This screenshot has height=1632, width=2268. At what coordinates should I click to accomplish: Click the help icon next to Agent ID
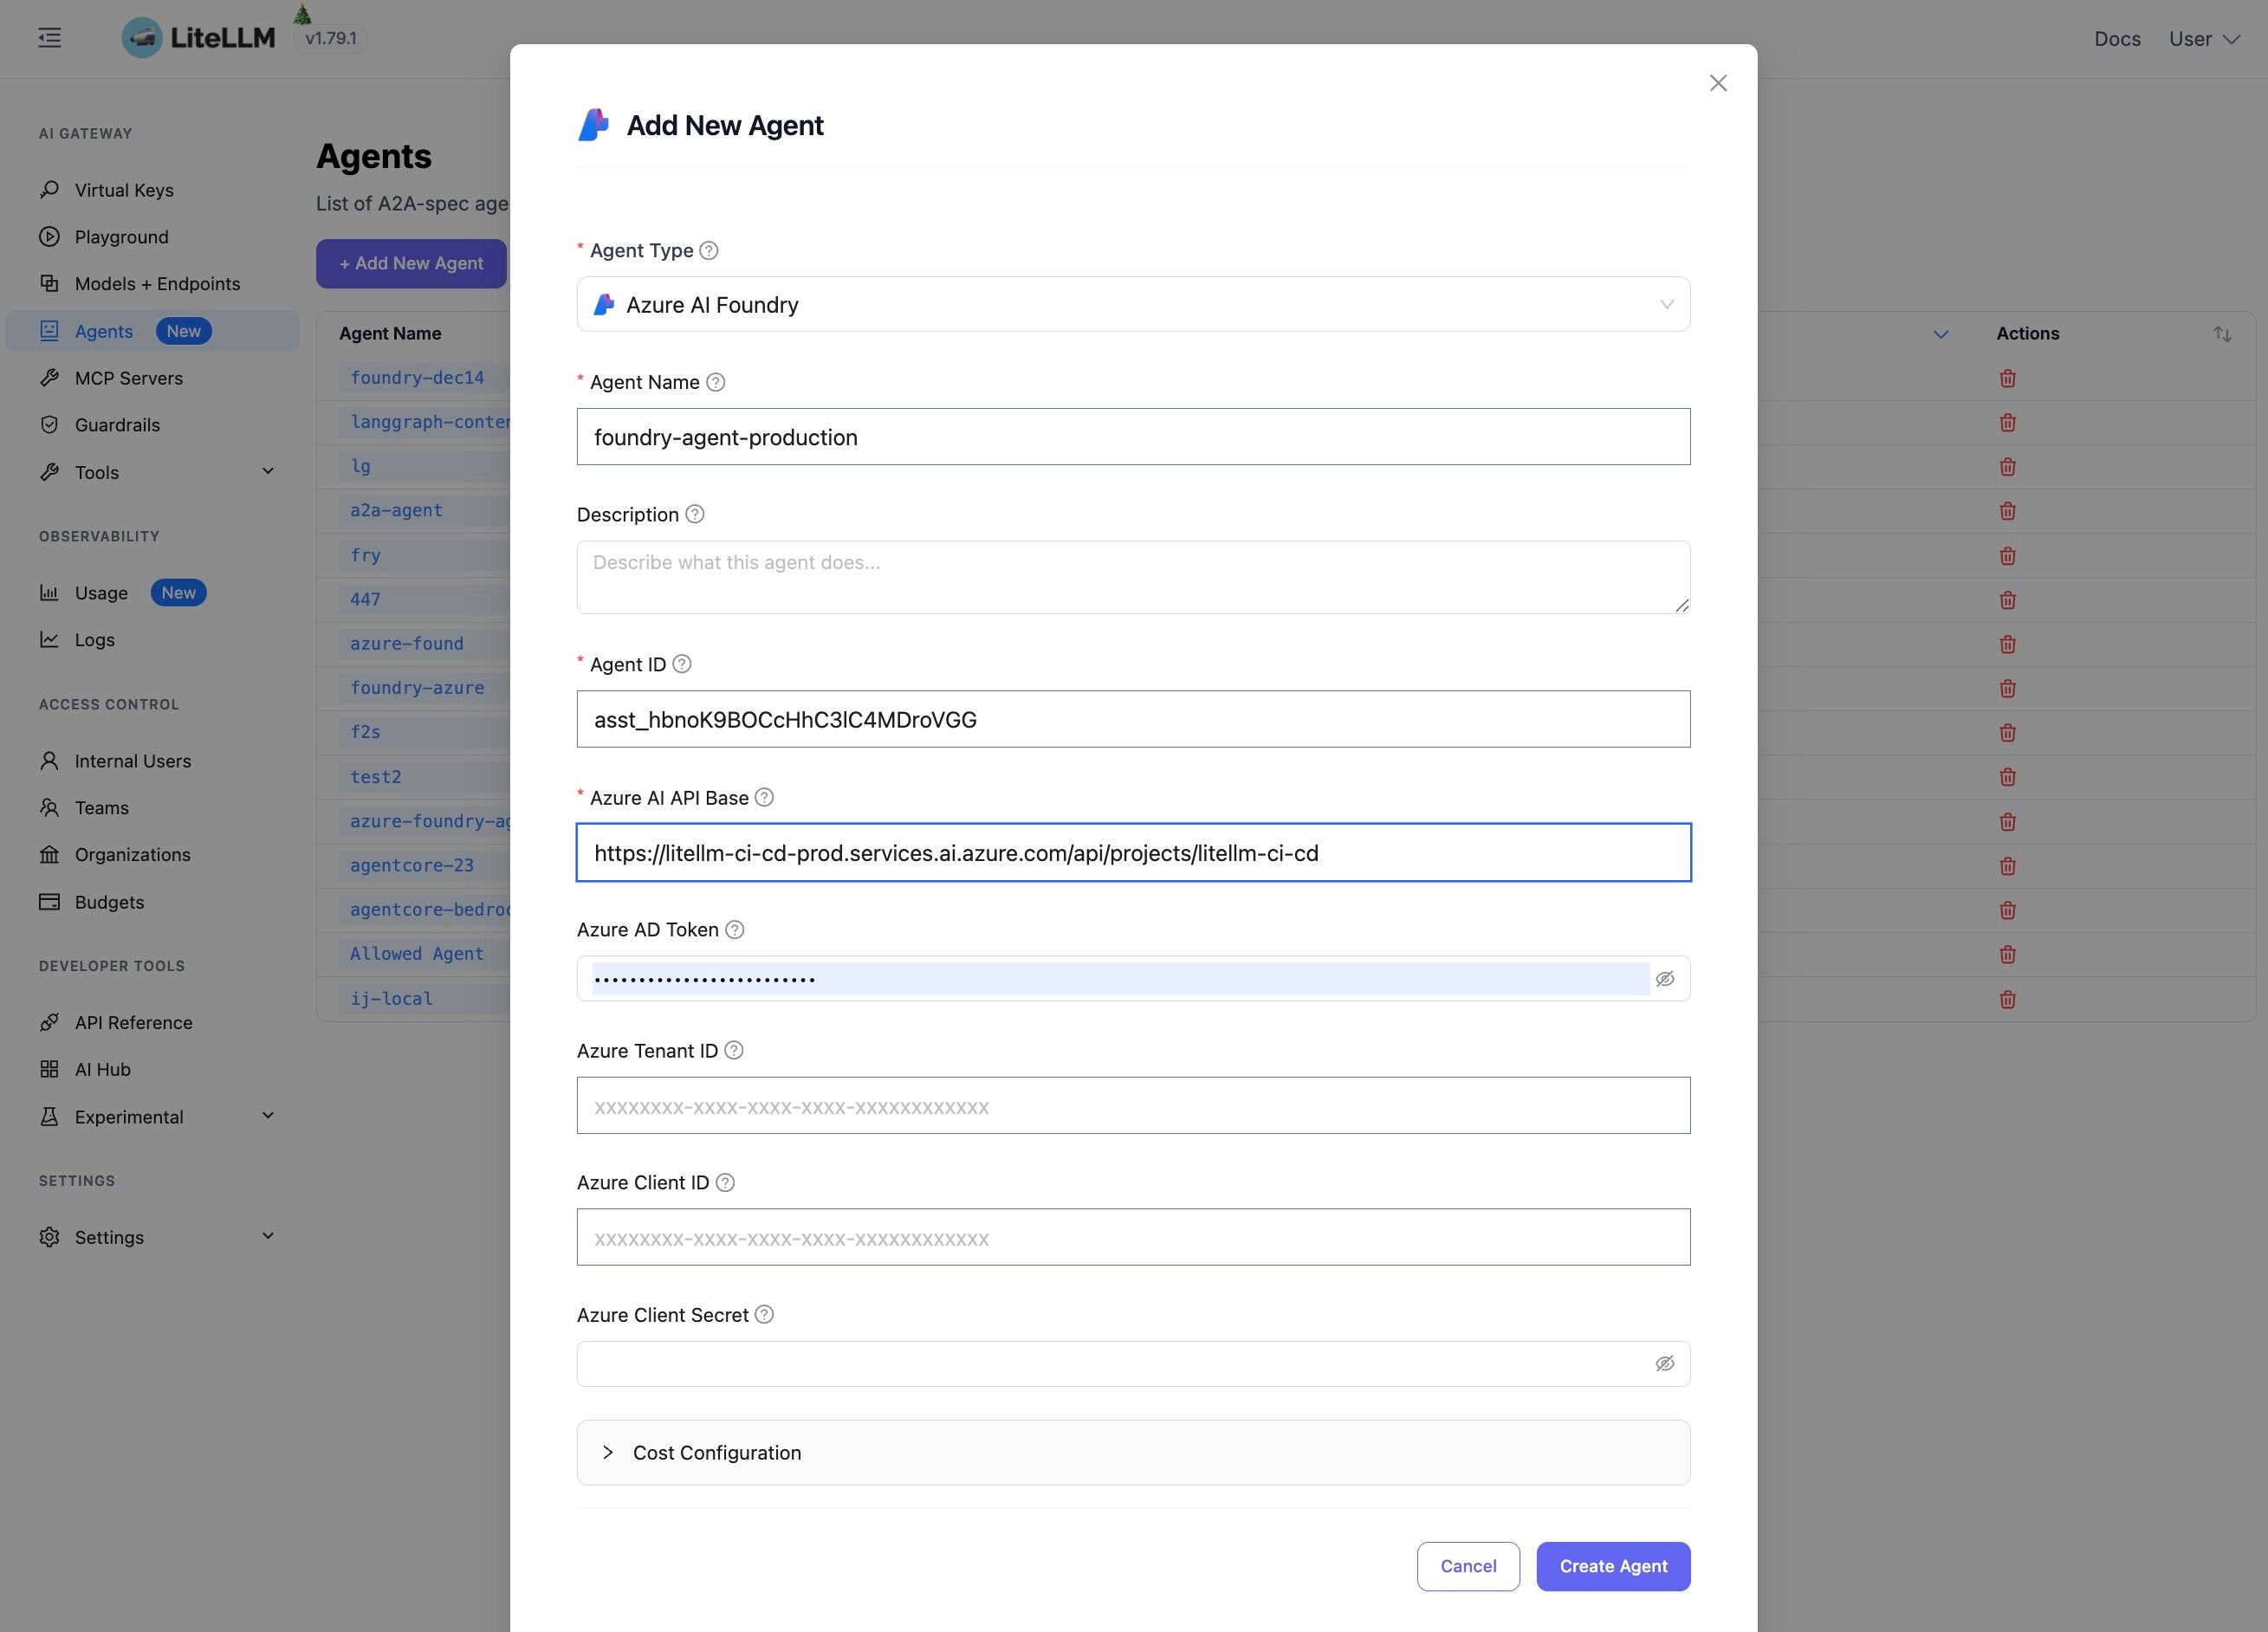point(683,663)
